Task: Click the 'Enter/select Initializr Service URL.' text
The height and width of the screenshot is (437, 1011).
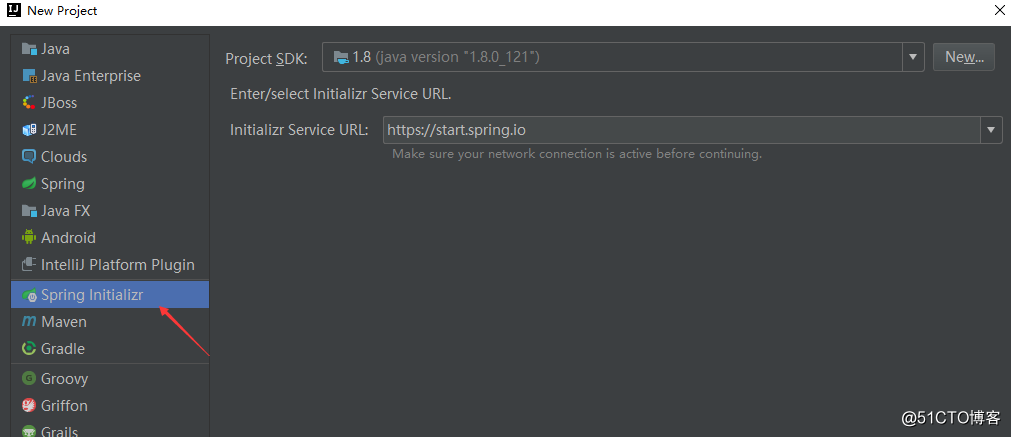Action: [340, 94]
